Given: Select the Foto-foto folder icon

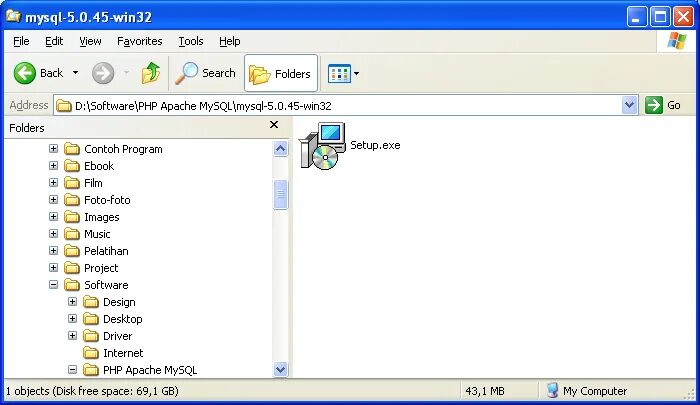Looking at the screenshot, I should [x=72, y=200].
